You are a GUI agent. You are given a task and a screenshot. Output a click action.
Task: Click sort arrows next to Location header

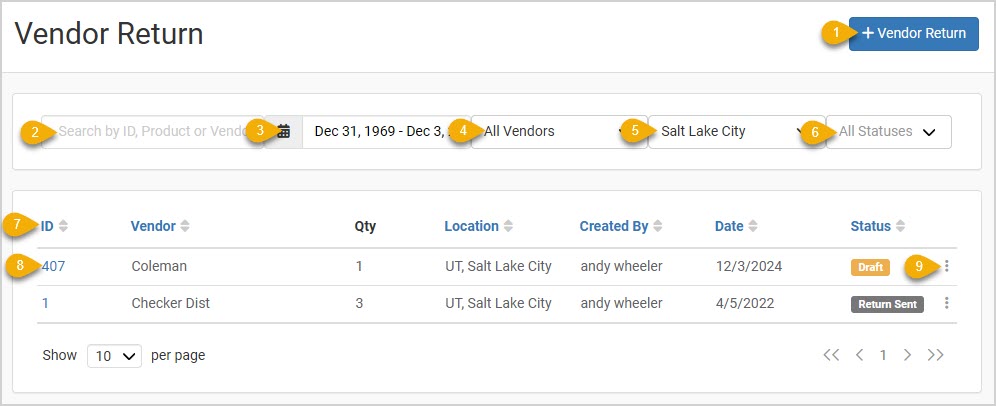point(508,226)
